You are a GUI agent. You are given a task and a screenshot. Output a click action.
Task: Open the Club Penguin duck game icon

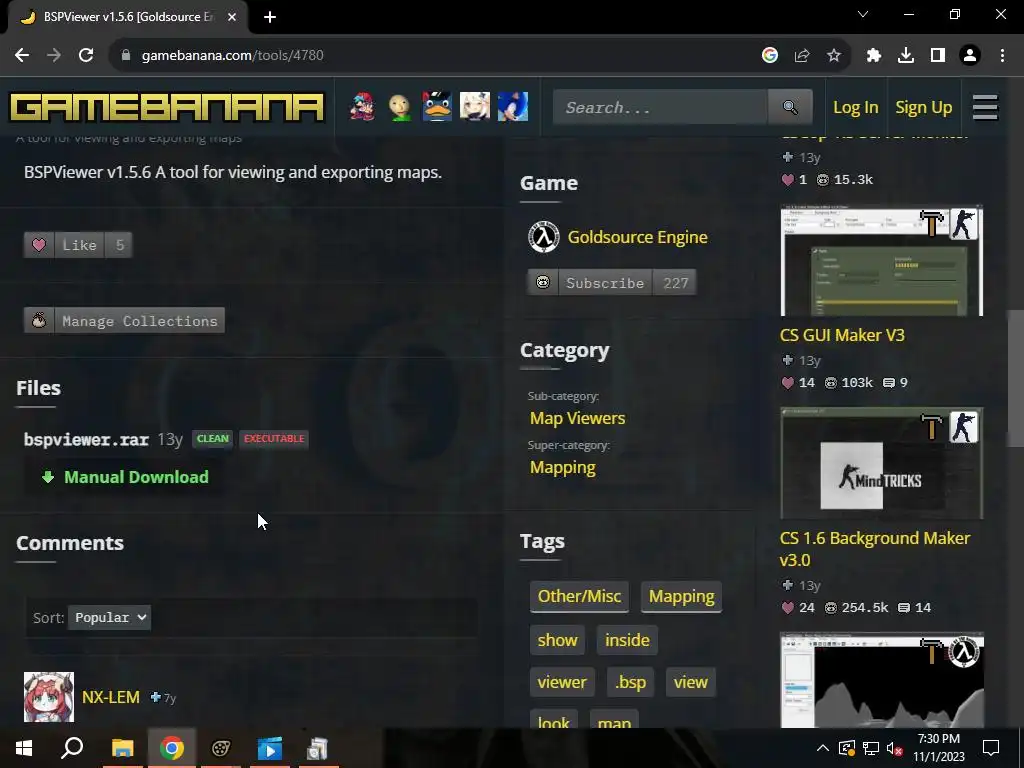(x=437, y=106)
